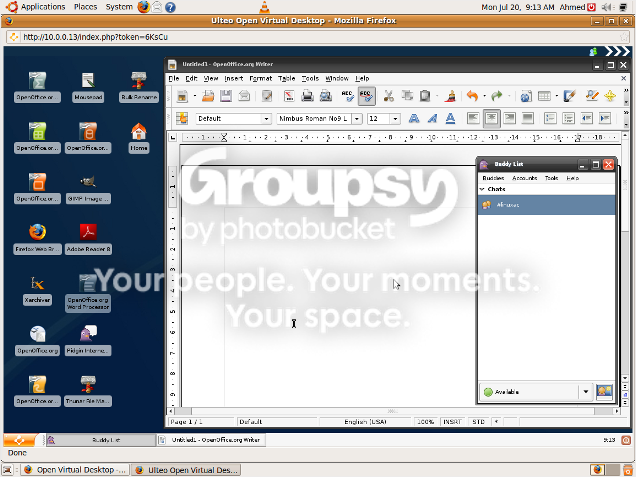
Task: Click the Paste clipboard icon
Action: [425, 96]
